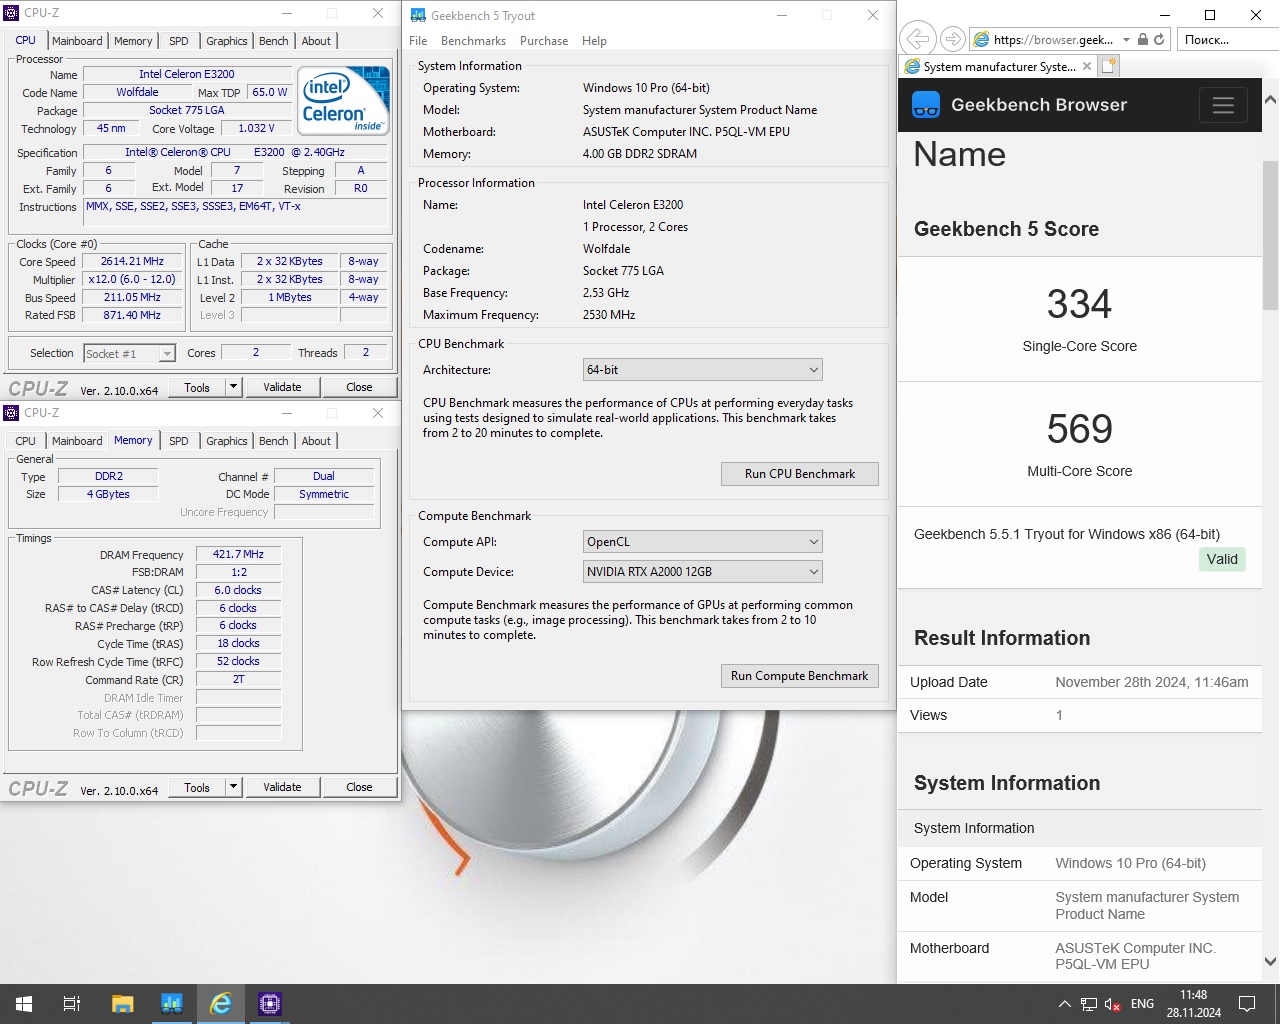1280x1024 pixels.
Task: Click the muted volume tray icon
Action: 1112,1004
